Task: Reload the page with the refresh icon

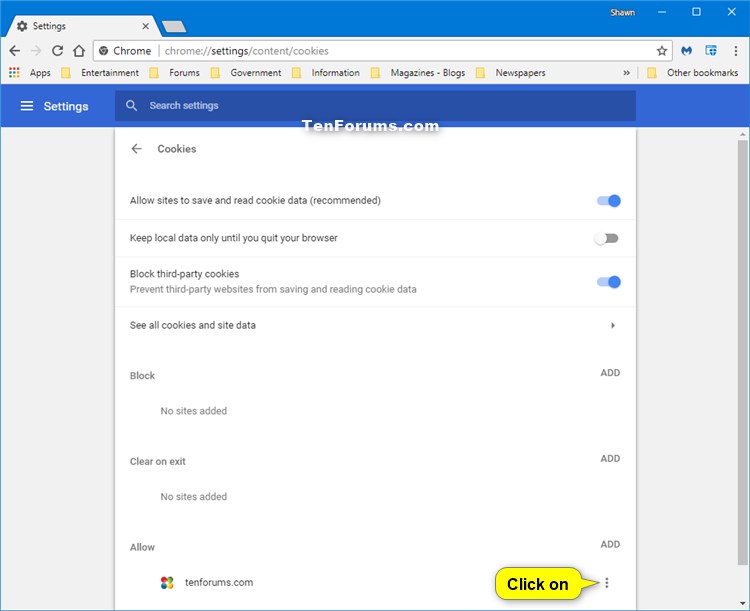Action: [x=57, y=51]
